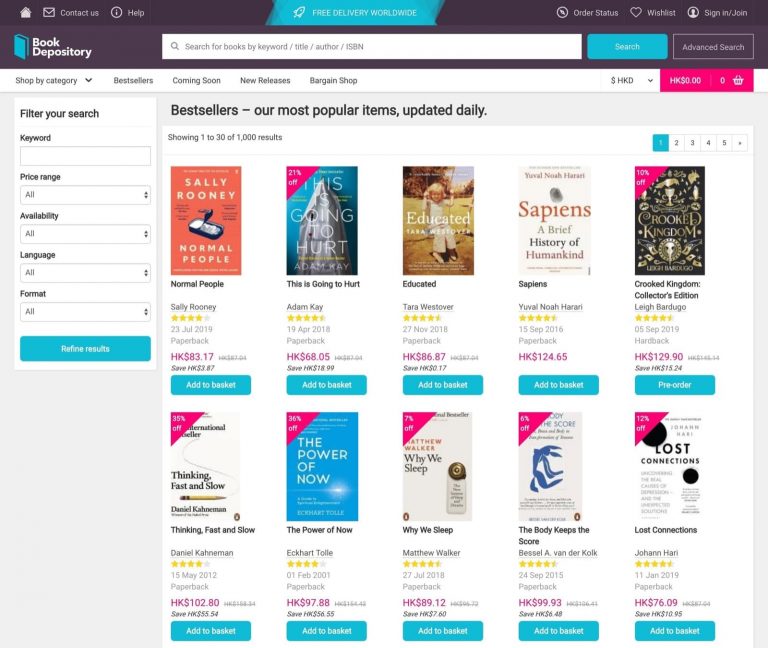Click the HK$0.00 basket total
768x648 pixels.
[x=685, y=80]
